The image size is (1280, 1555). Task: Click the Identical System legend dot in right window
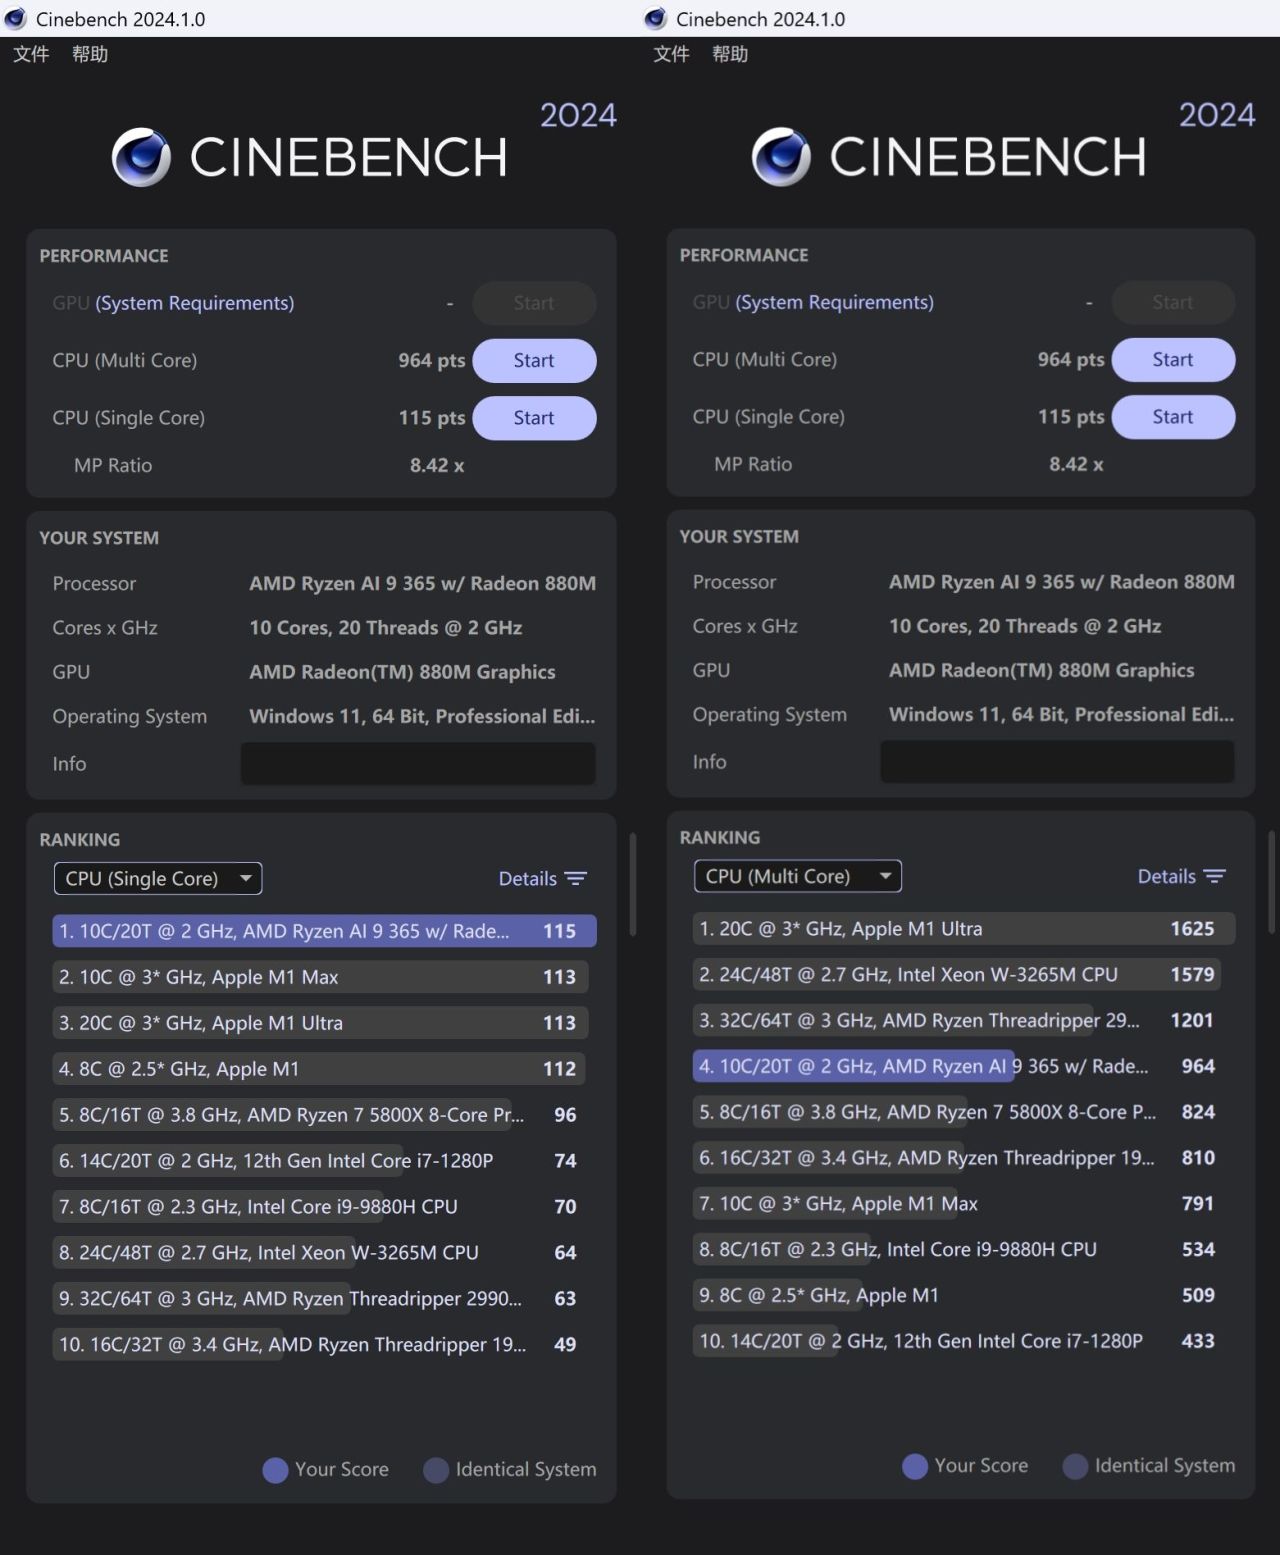(1075, 1466)
